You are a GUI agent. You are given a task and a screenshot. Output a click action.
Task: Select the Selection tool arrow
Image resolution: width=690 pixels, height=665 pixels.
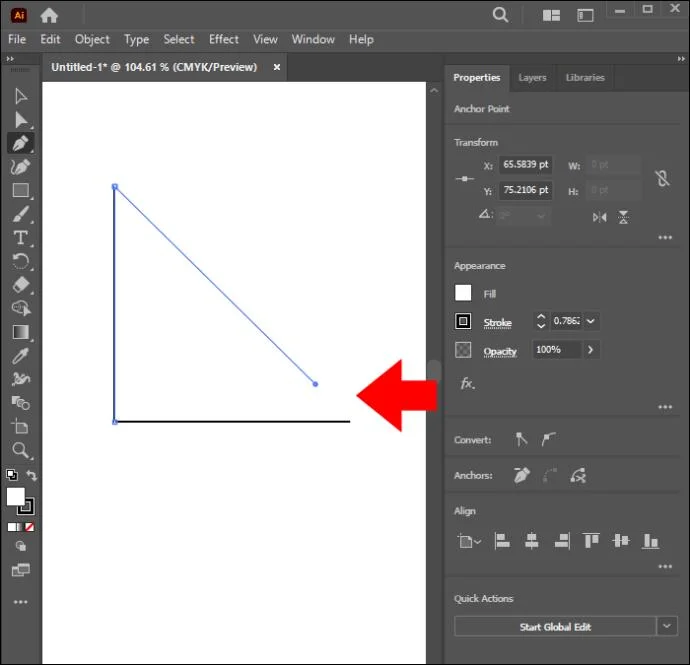point(20,96)
